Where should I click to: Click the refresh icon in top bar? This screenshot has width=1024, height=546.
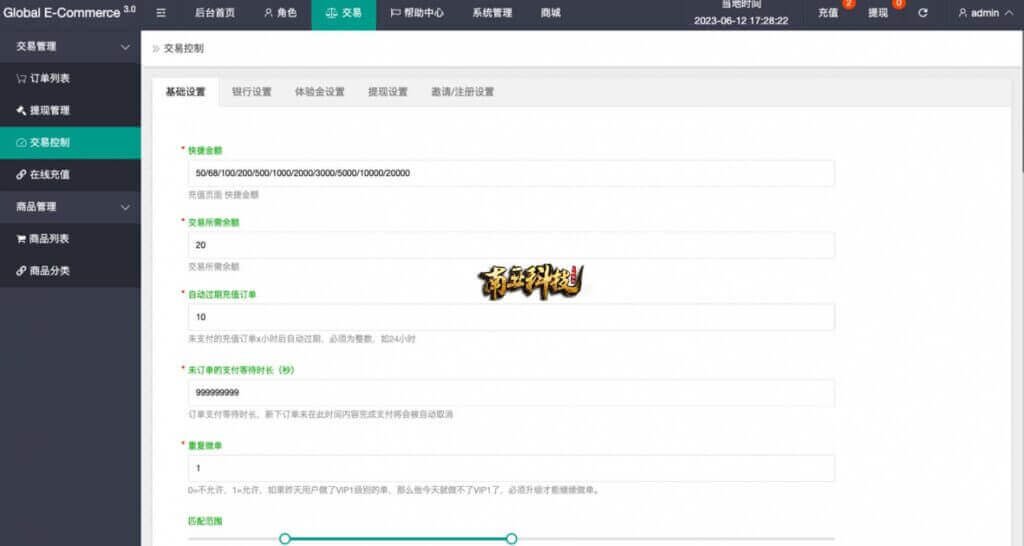tap(923, 14)
